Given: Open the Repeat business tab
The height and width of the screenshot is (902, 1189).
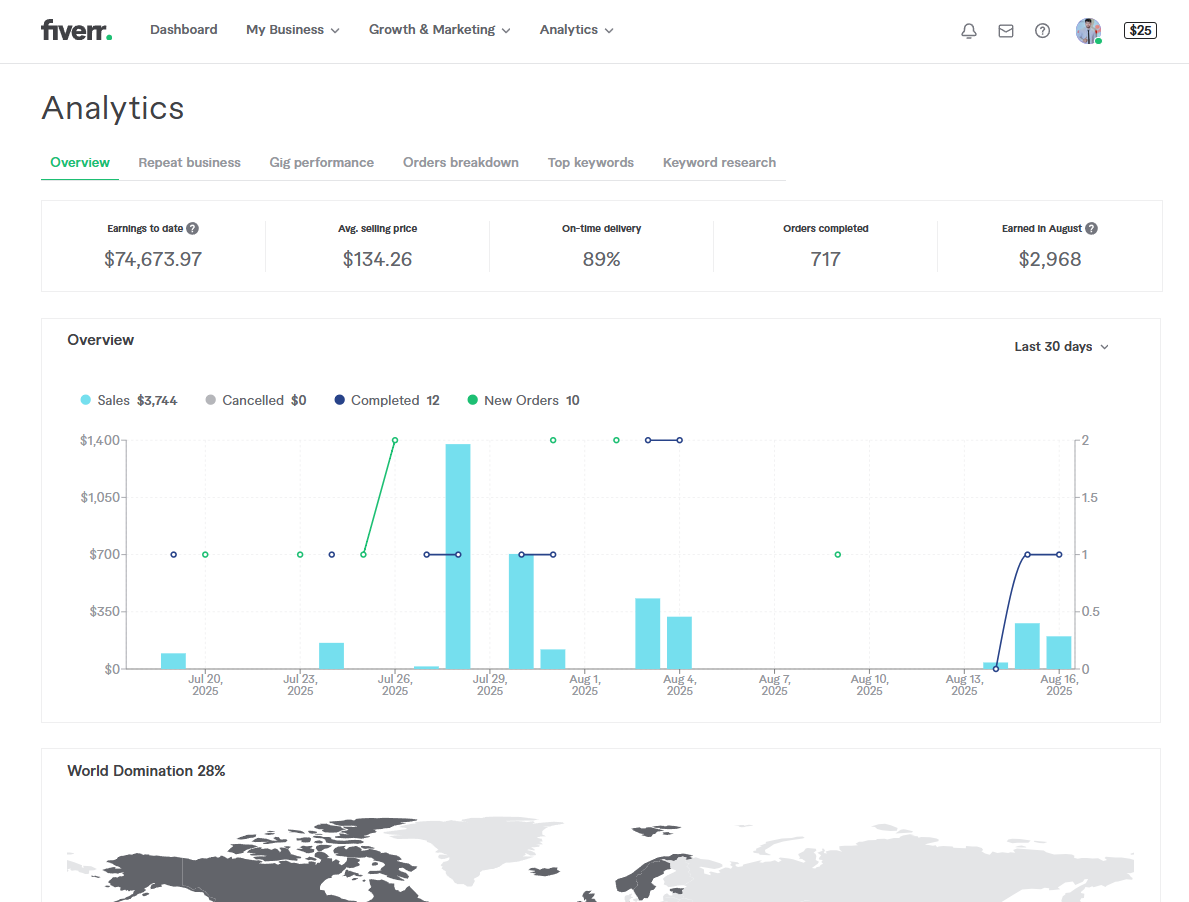Looking at the screenshot, I should (x=189, y=162).
